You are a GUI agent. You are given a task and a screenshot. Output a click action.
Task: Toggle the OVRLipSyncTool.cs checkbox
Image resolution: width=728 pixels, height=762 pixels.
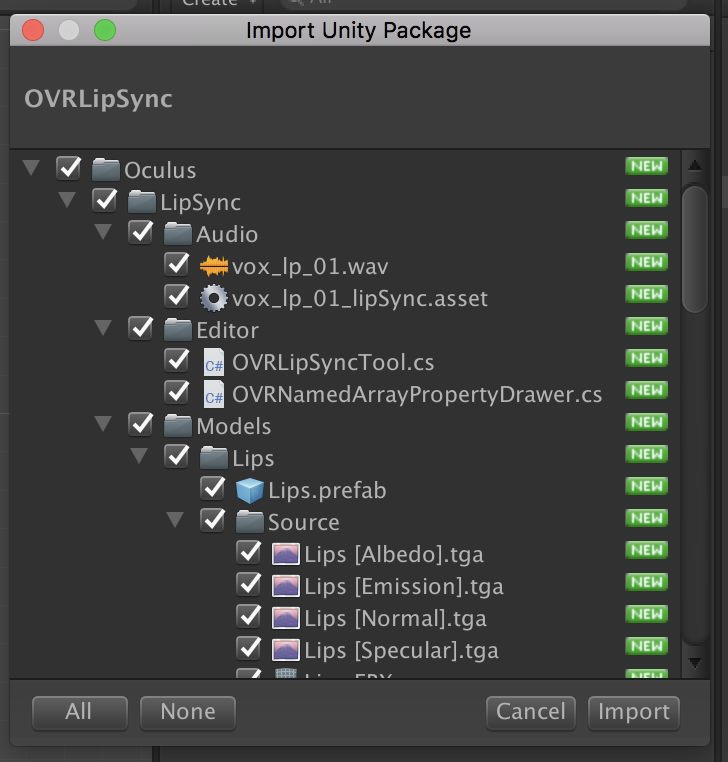[x=176, y=361]
